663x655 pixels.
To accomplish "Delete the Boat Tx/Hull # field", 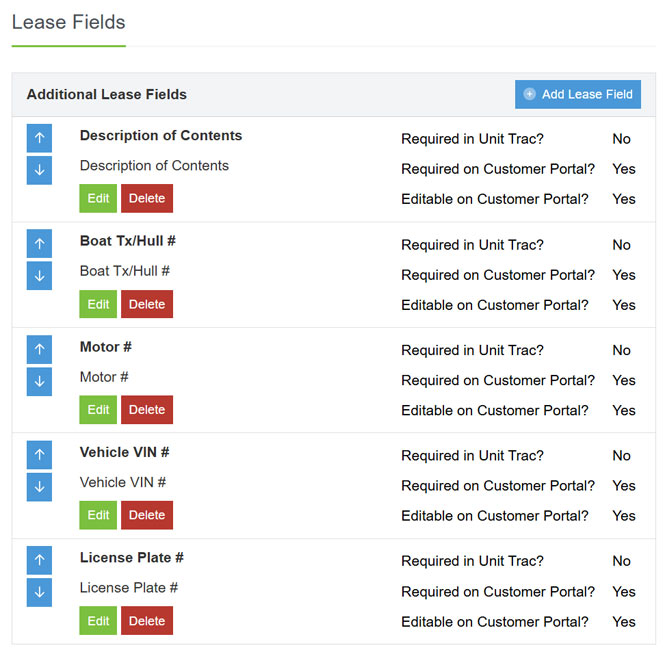I will click(x=147, y=304).
